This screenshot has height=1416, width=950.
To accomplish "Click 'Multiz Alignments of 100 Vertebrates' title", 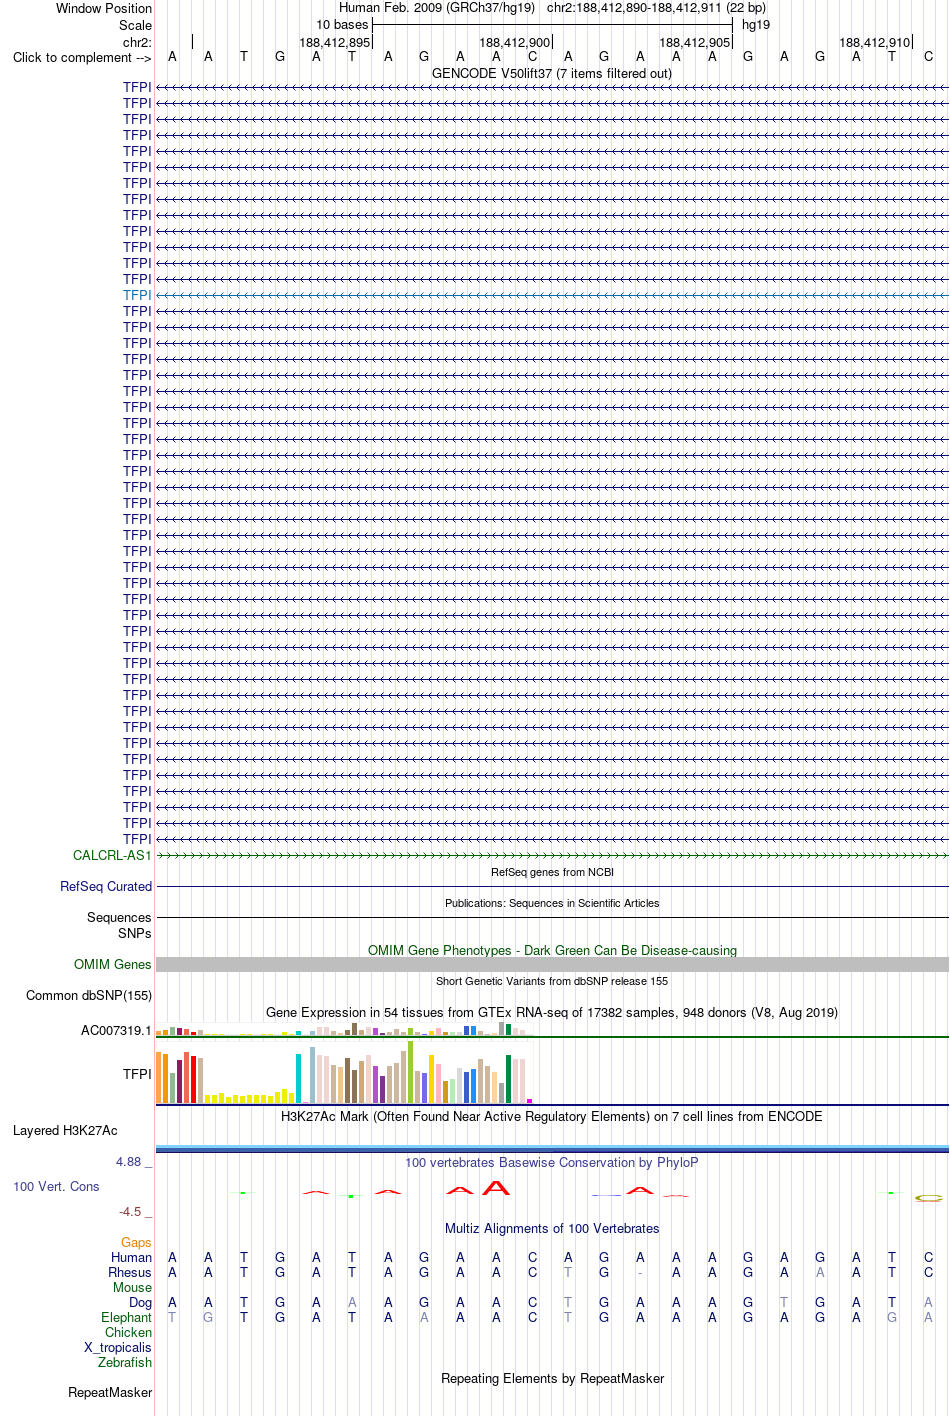I will click(x=552, y=1228).
